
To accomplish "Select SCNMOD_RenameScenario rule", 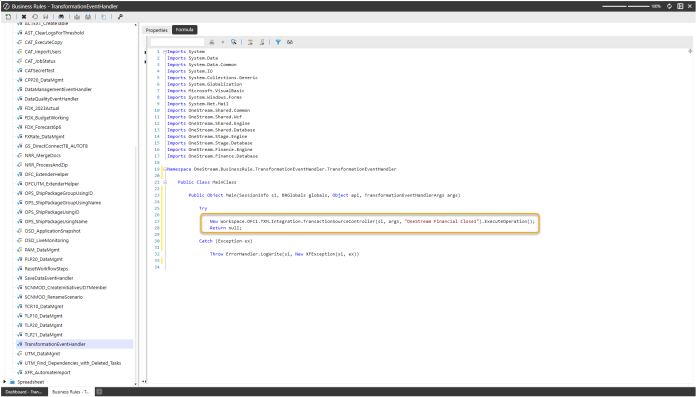I will tap(54, 297).
